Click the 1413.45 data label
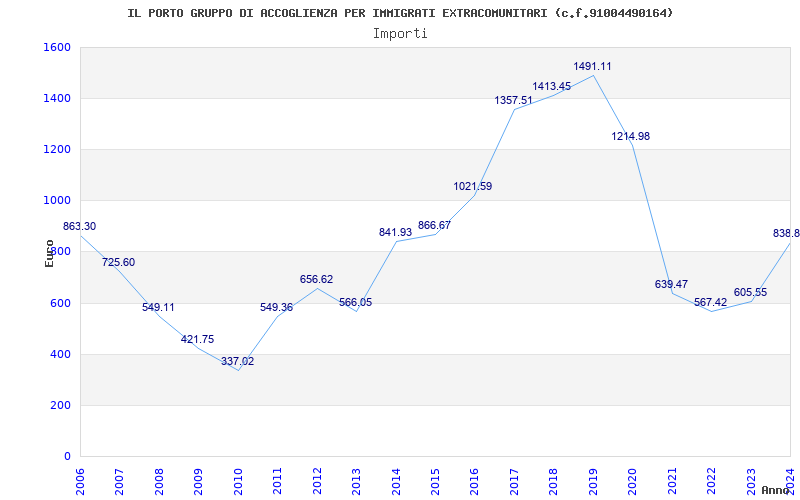The height and width of the screenshot is (500, 800). (x=552, y=86)
